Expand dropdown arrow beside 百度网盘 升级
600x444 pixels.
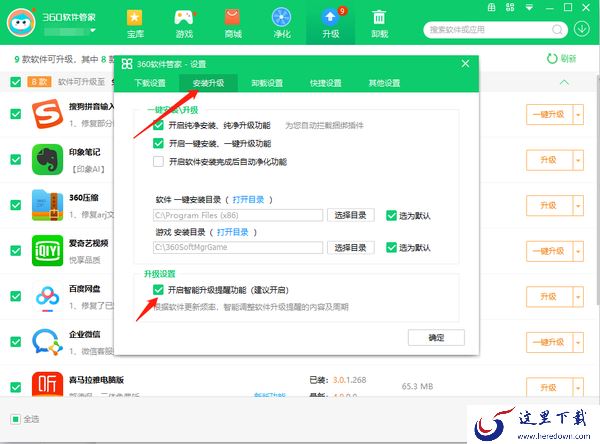click(x=578, y=297)
